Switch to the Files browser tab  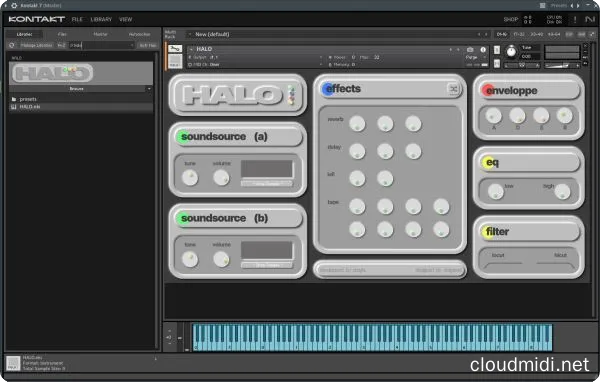coord(62,34)
